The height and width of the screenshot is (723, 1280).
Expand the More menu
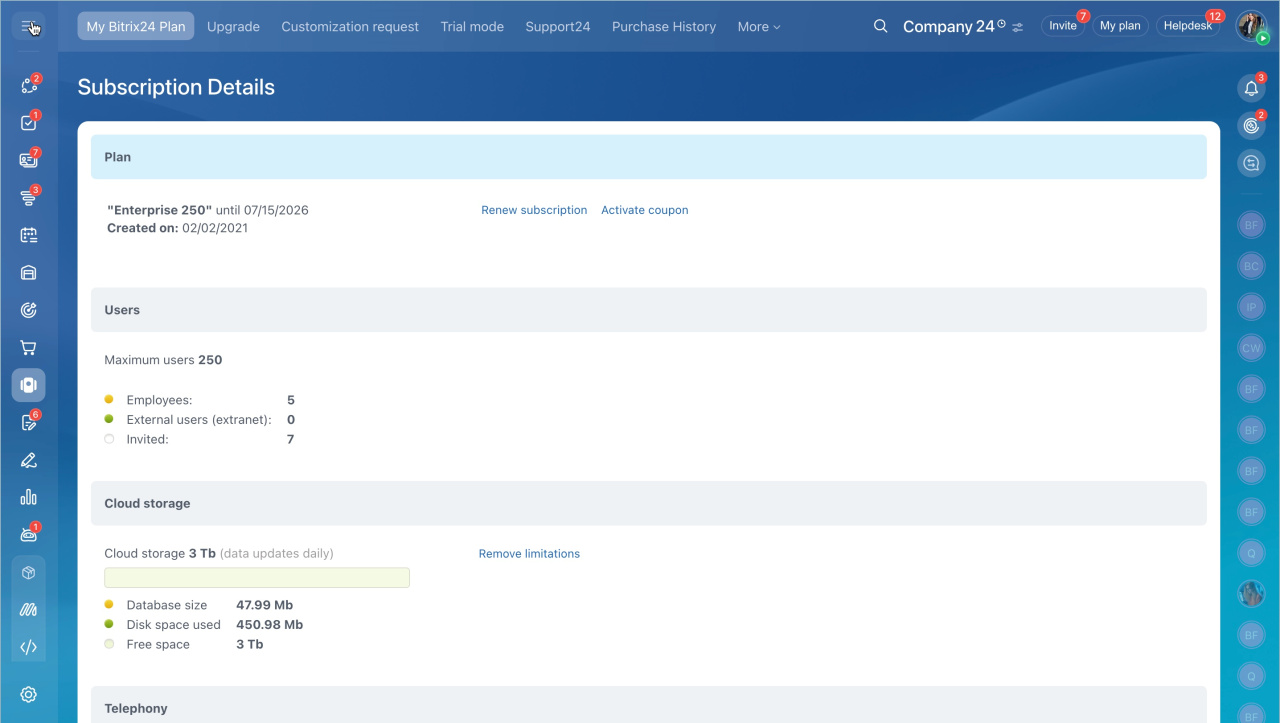click(x=759, y=27)
